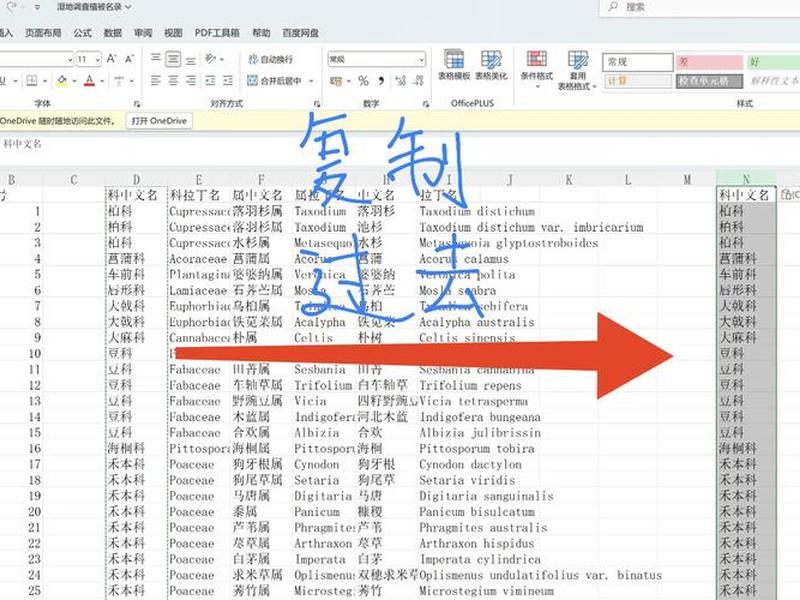The height and width of the screenshot is (600, 800).
Task: Apply green 好 good cell style
Action: coord(773,62)
